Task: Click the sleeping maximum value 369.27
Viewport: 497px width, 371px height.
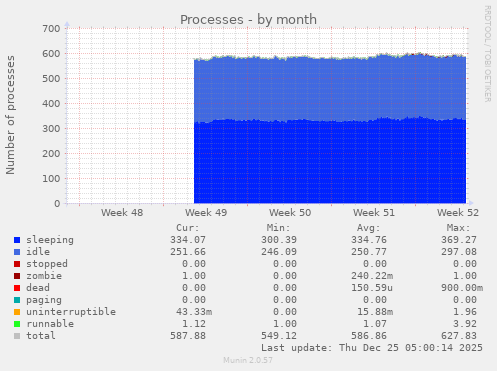Action: tap(459, 240)
